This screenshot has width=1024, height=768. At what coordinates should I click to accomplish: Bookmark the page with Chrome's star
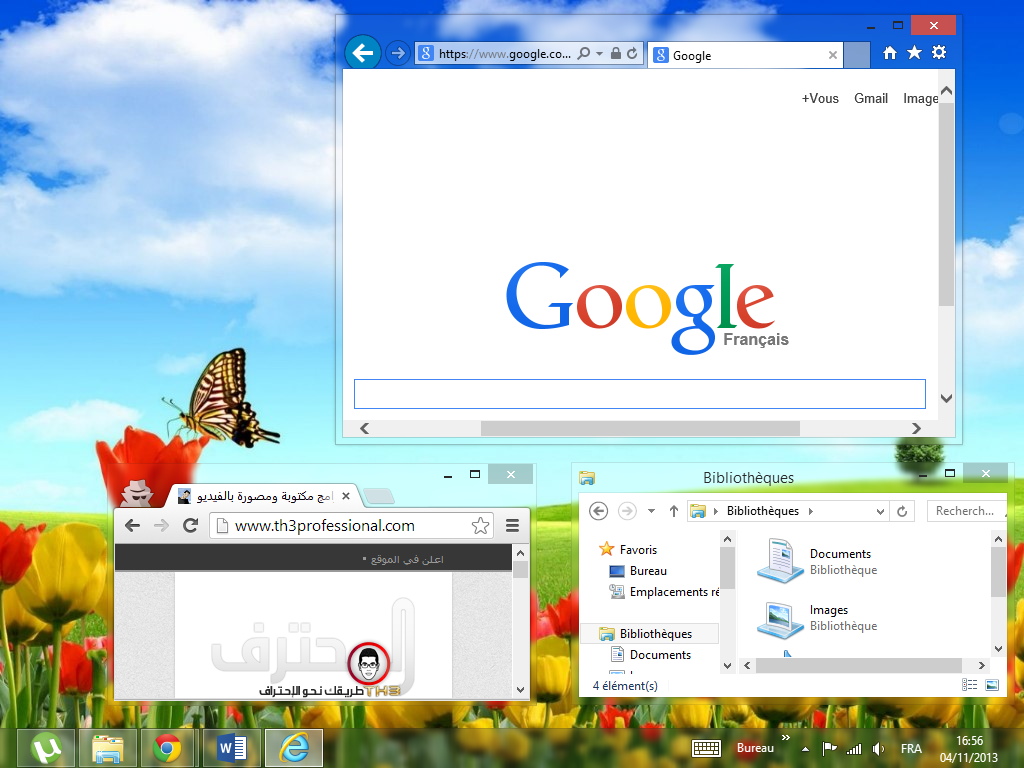(x=480, y=525)
